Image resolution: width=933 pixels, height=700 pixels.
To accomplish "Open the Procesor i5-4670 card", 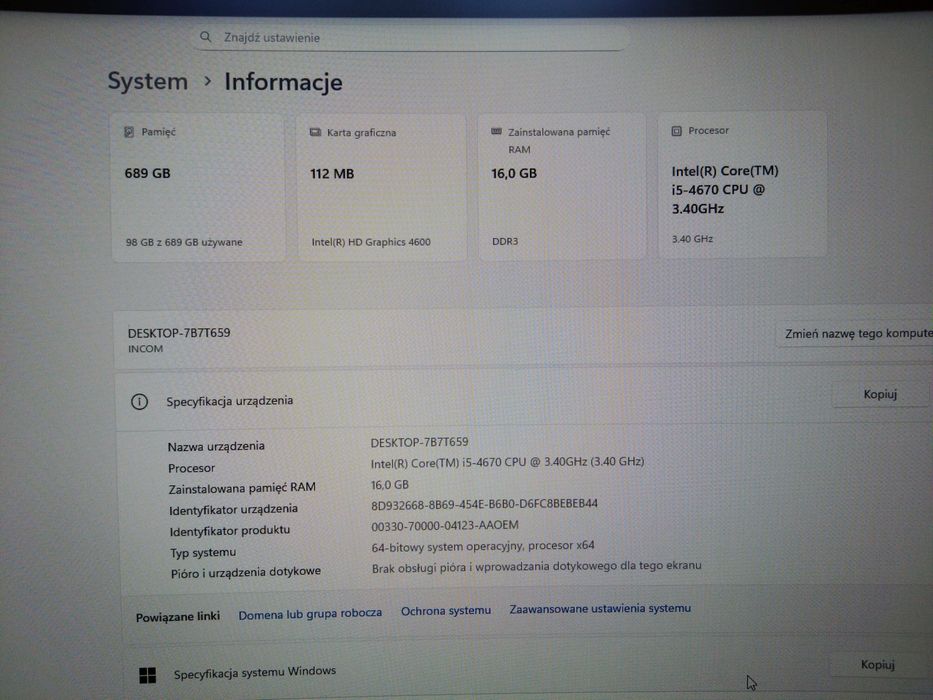I will point(742,185).
